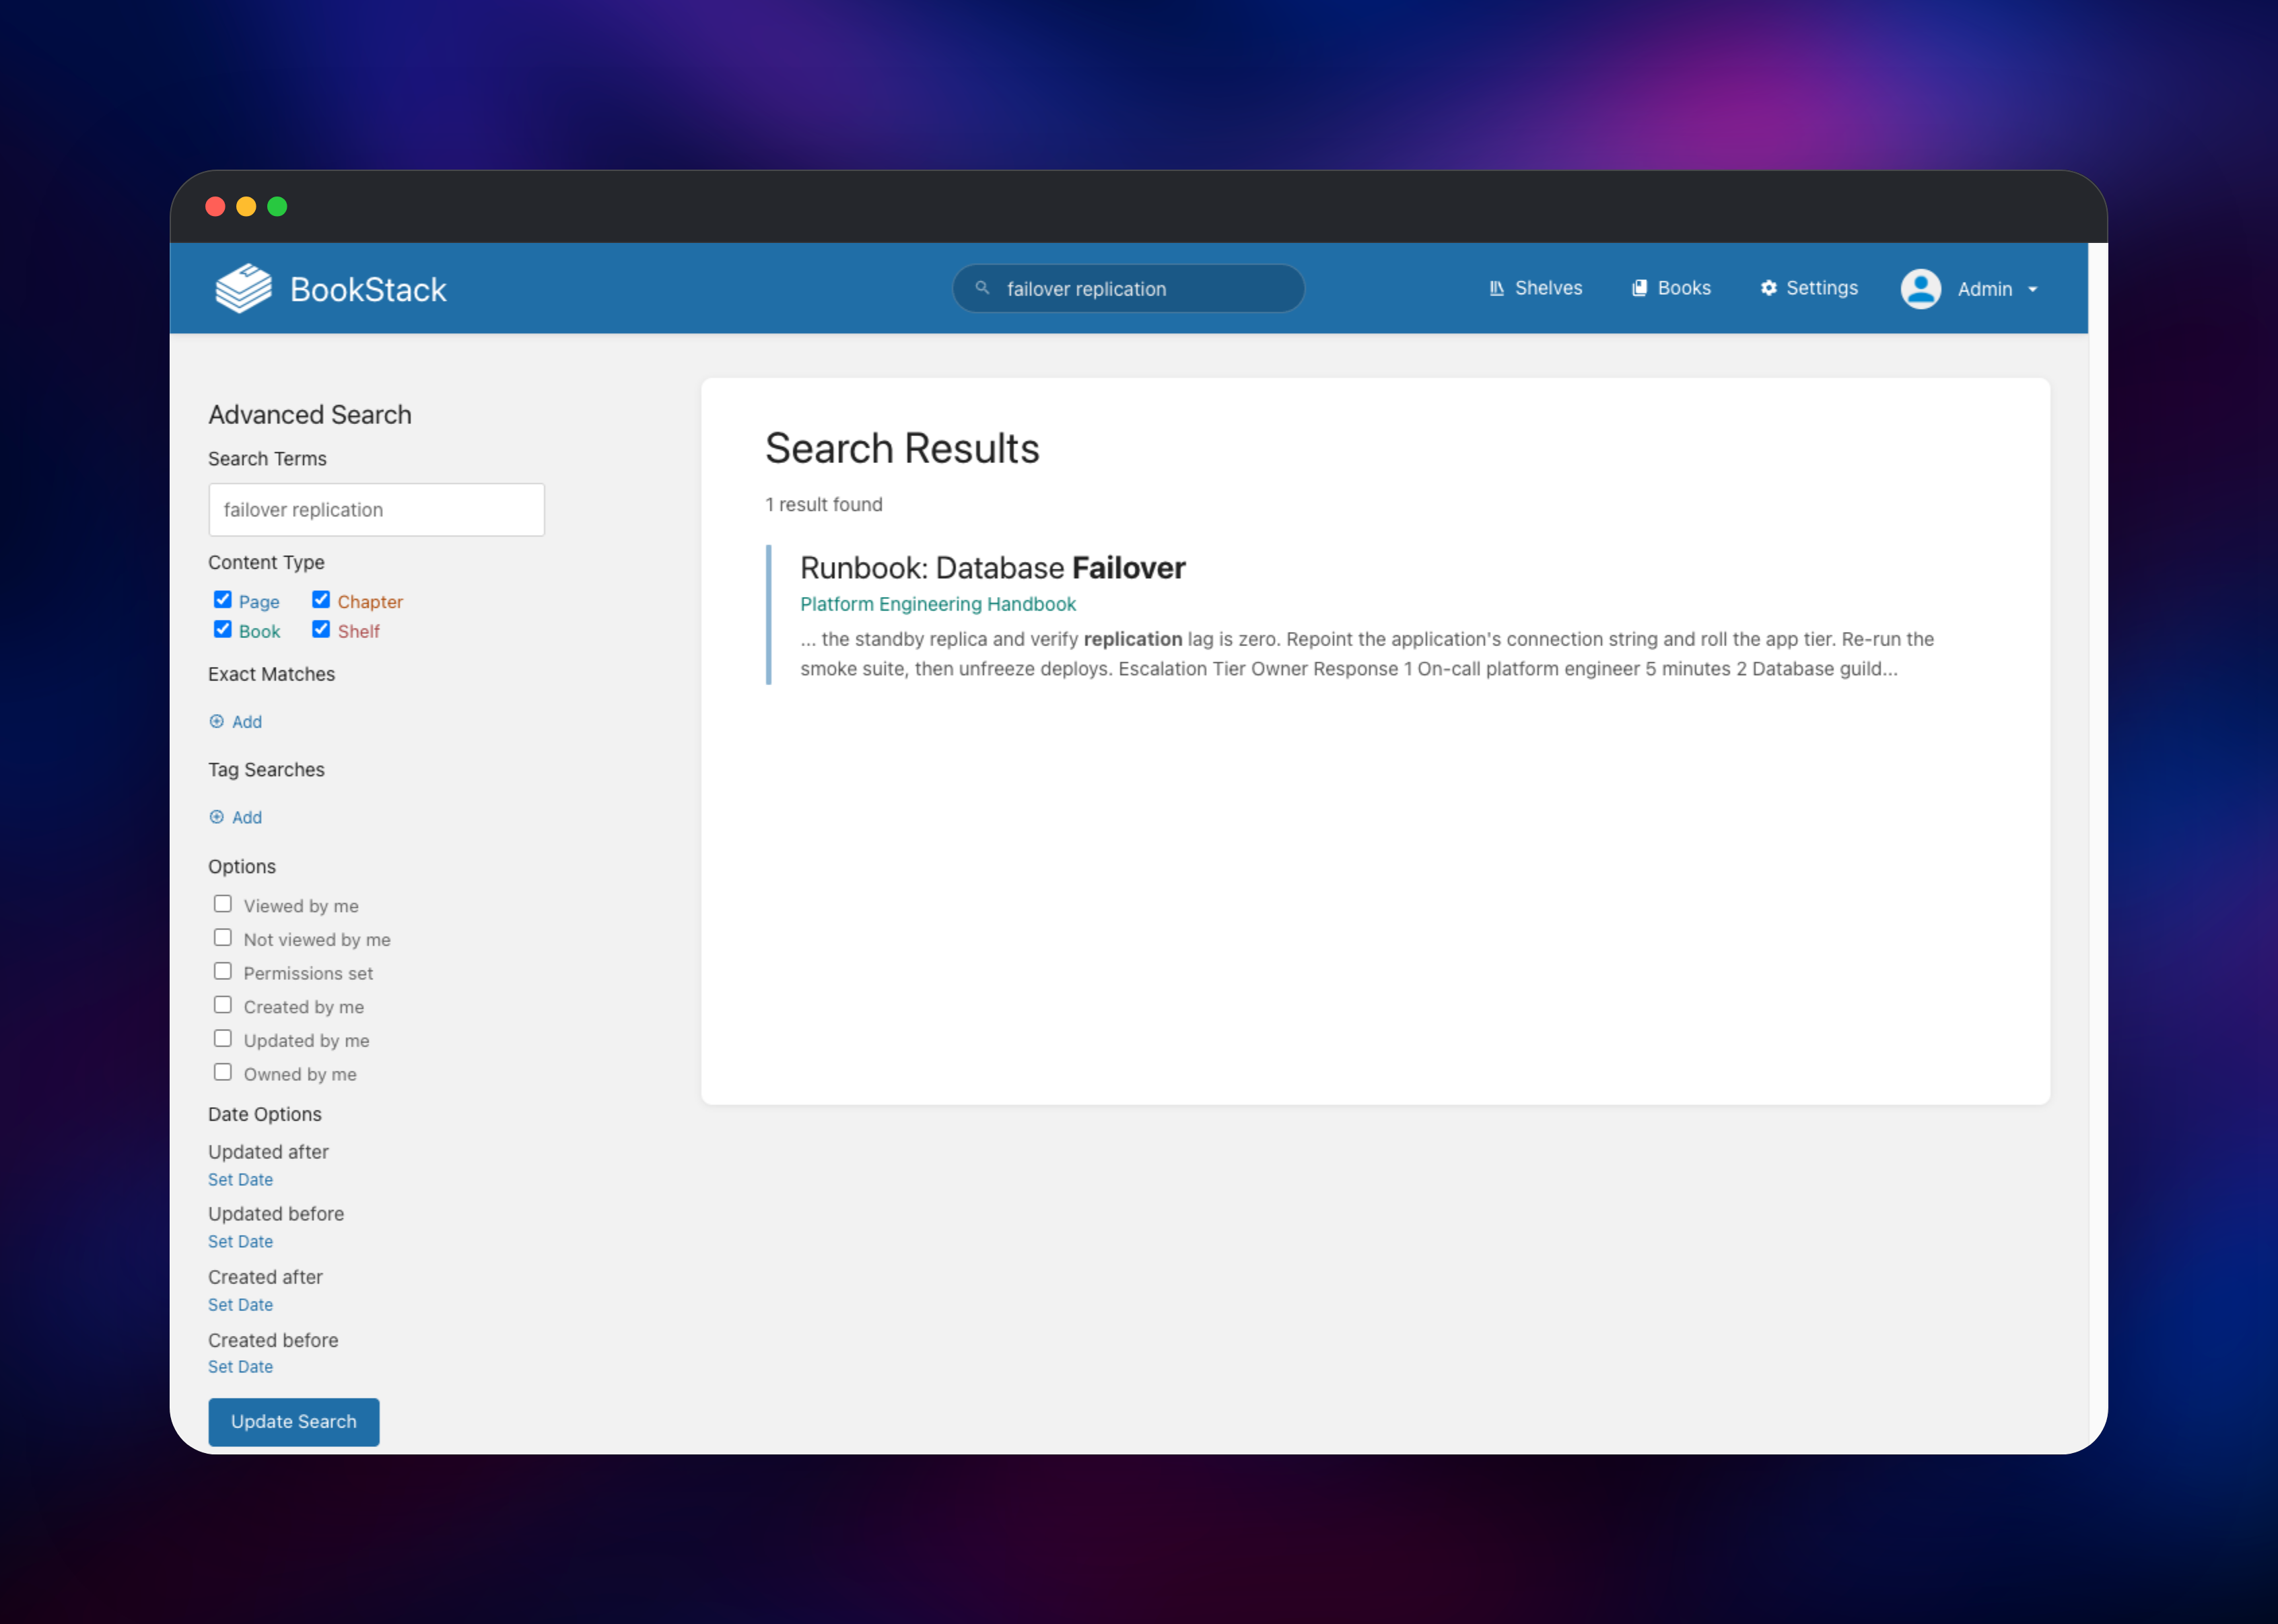Click Set Date under Updated before

[240, 1242]
